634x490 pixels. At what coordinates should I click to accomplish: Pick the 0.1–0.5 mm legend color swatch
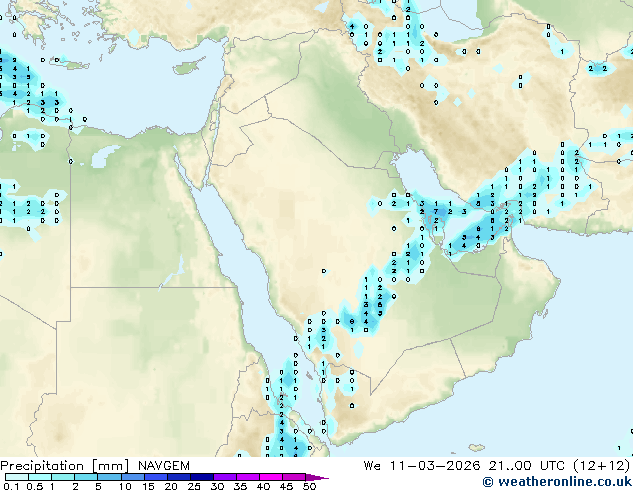tap(17, 477)
